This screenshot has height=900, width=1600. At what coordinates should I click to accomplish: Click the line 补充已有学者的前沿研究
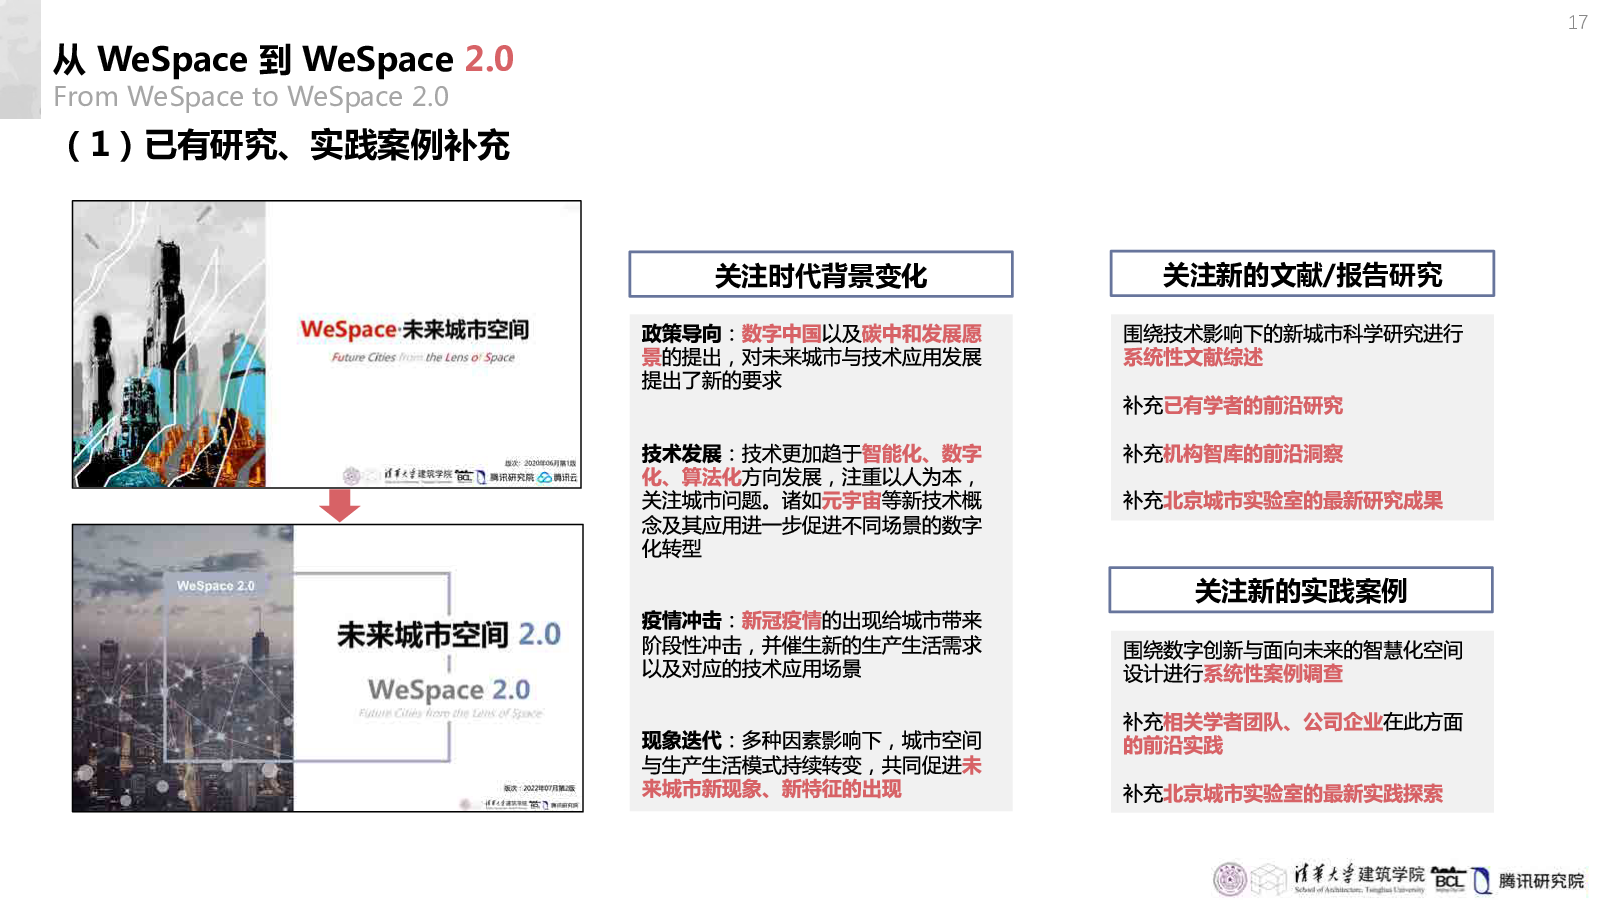1233,406
